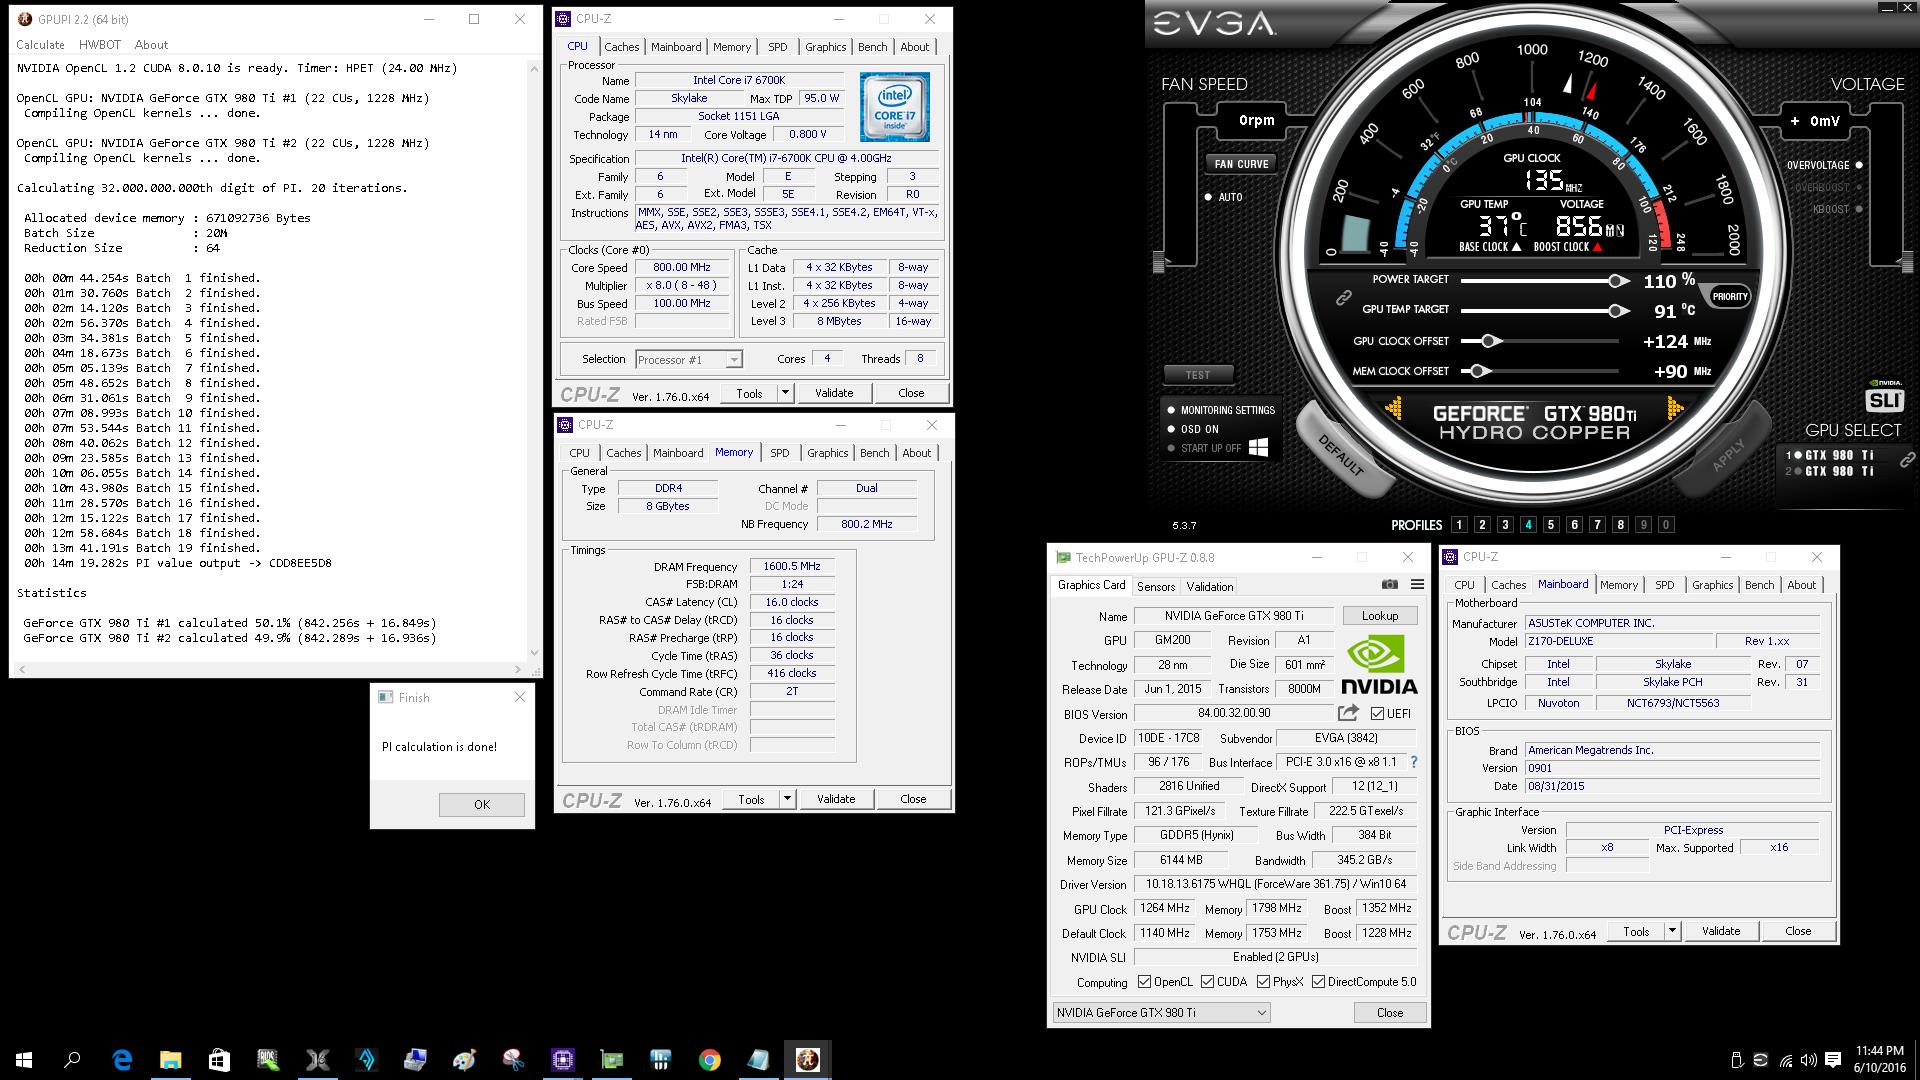Click GPUPI vertical scrollbar down arrow
Image resolution: width=1920 pixels, height=1080 pixels.
534,653
